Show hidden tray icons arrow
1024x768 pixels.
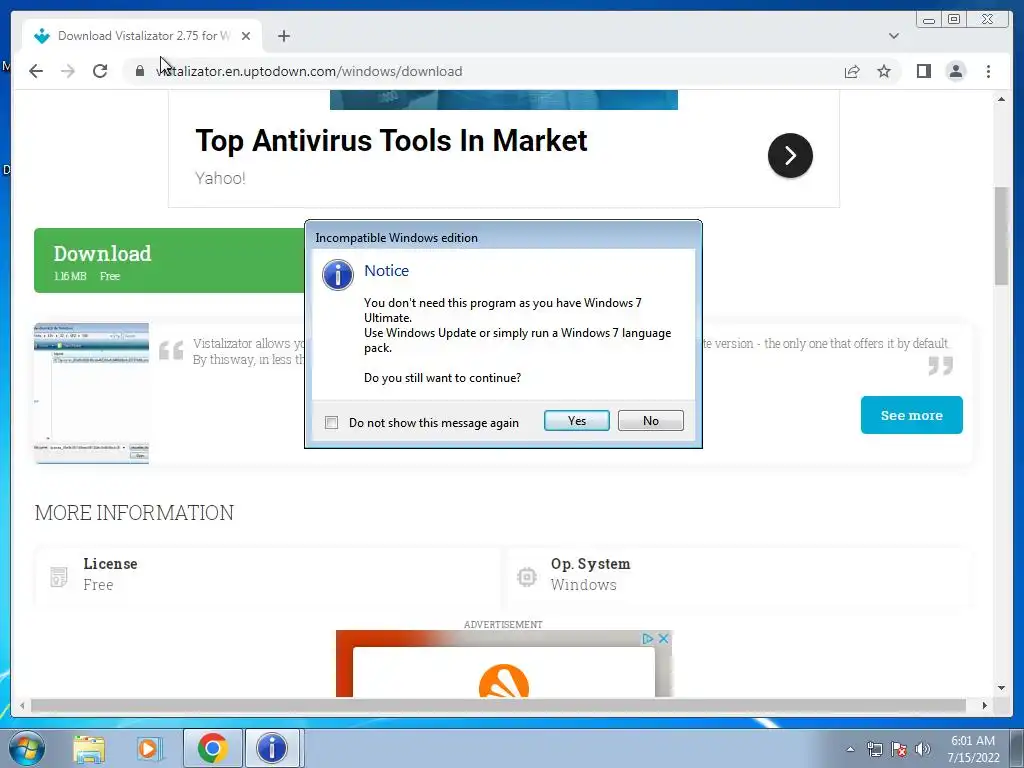(x=850, y=749)
